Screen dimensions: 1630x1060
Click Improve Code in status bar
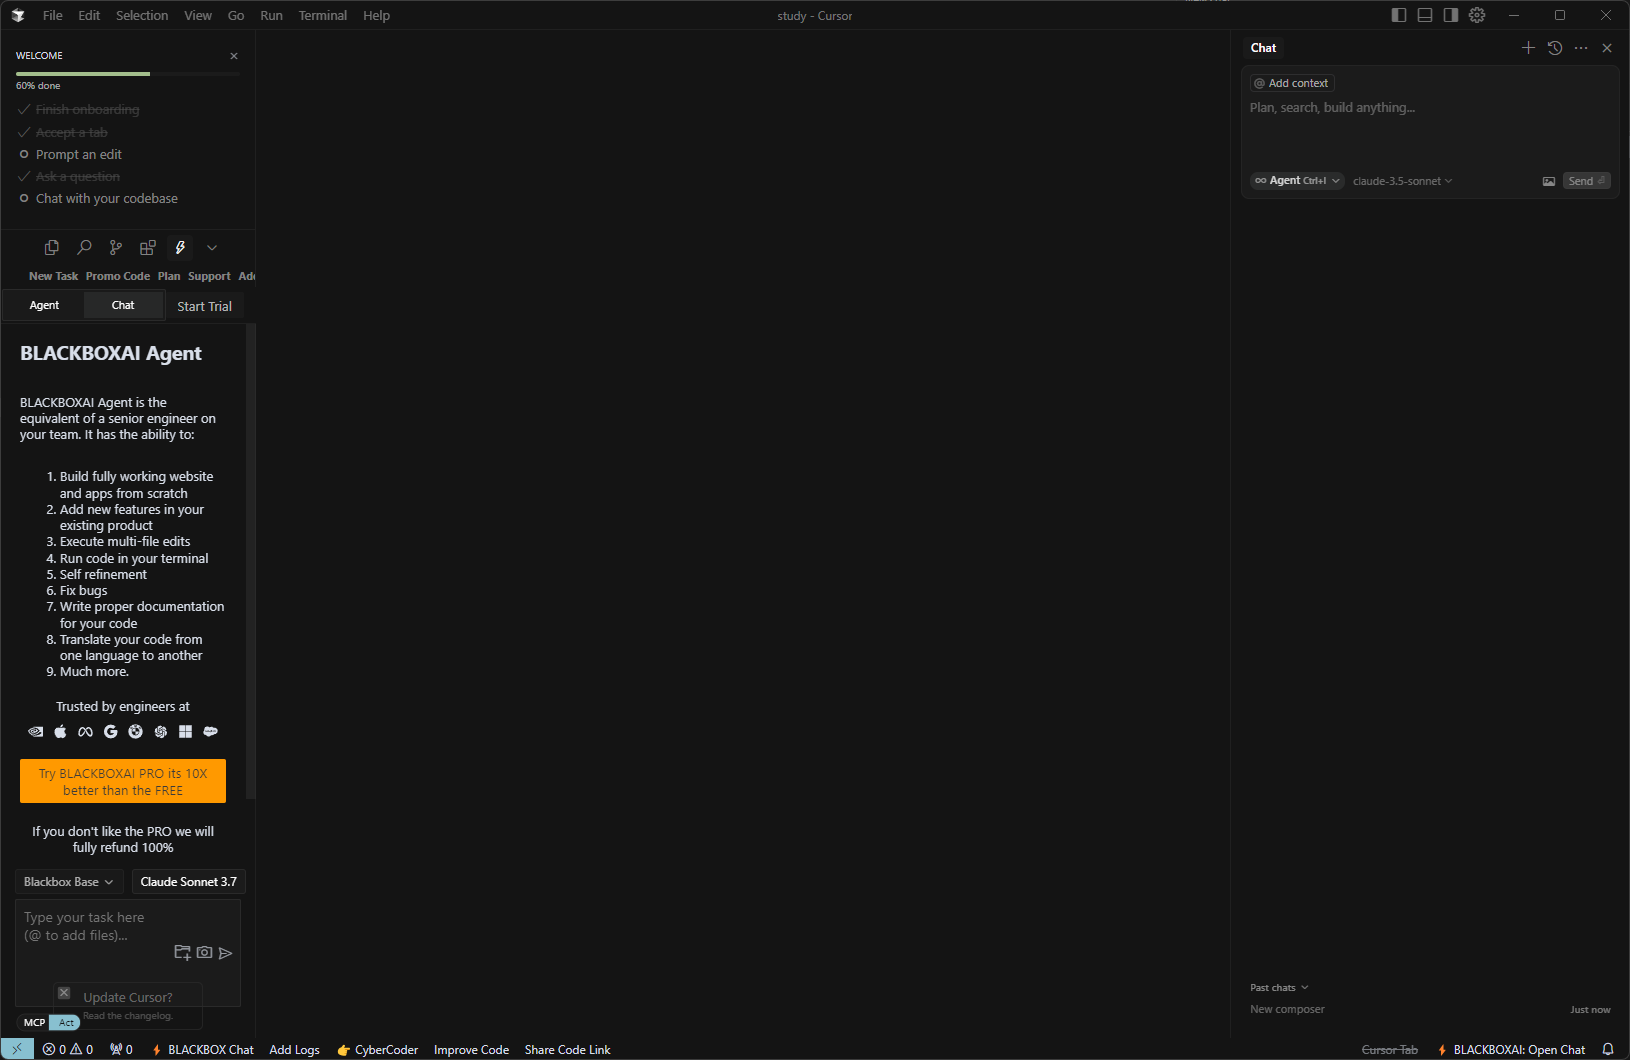coord(471,1049)
